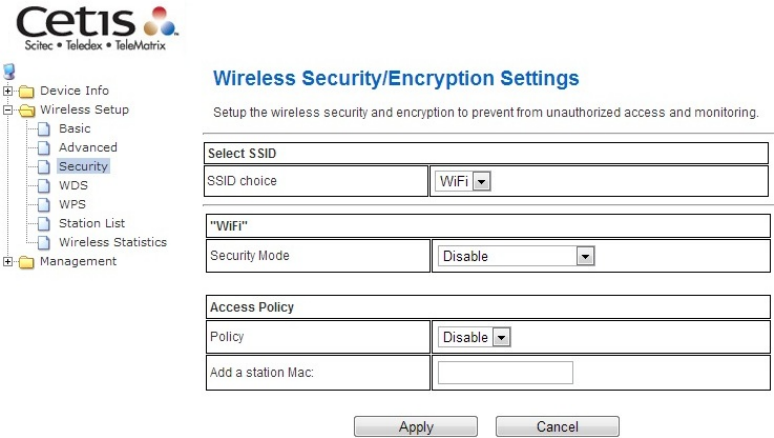Screen dimensions: 774x438
Task: Click the Cancel button
Action: [557, 427]
